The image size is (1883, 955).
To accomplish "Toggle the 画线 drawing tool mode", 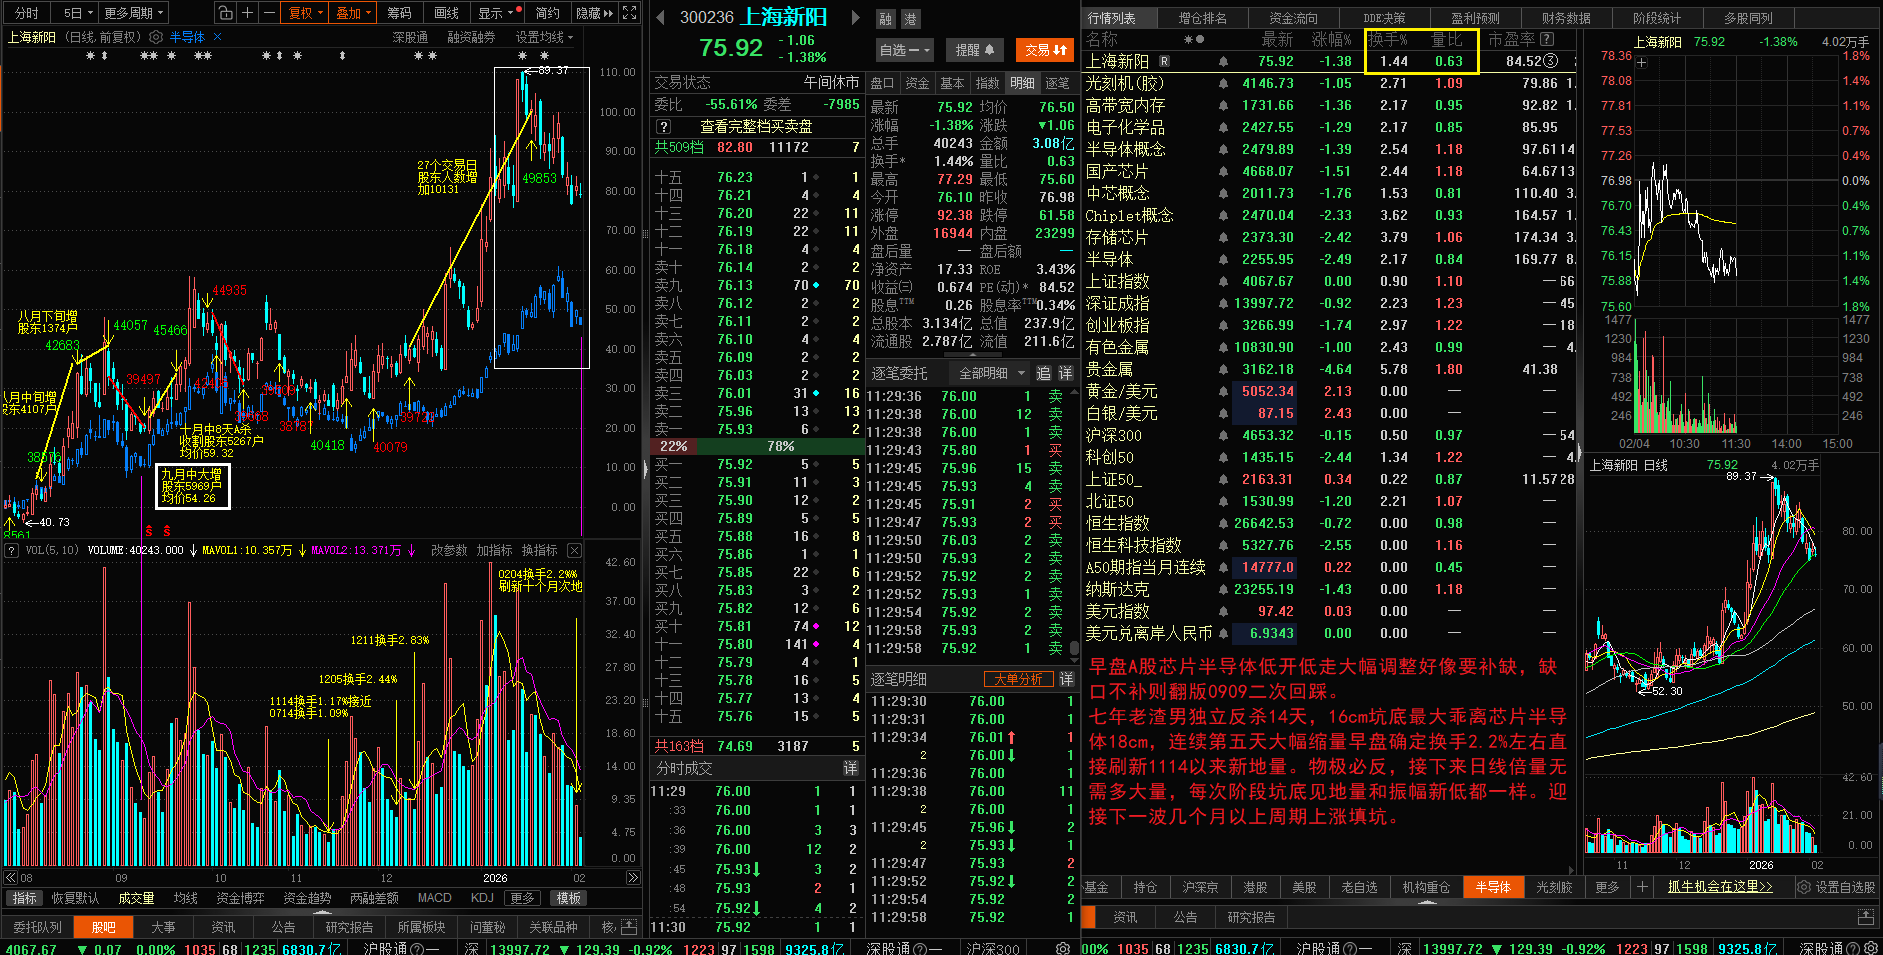I will tap(446, 13).
